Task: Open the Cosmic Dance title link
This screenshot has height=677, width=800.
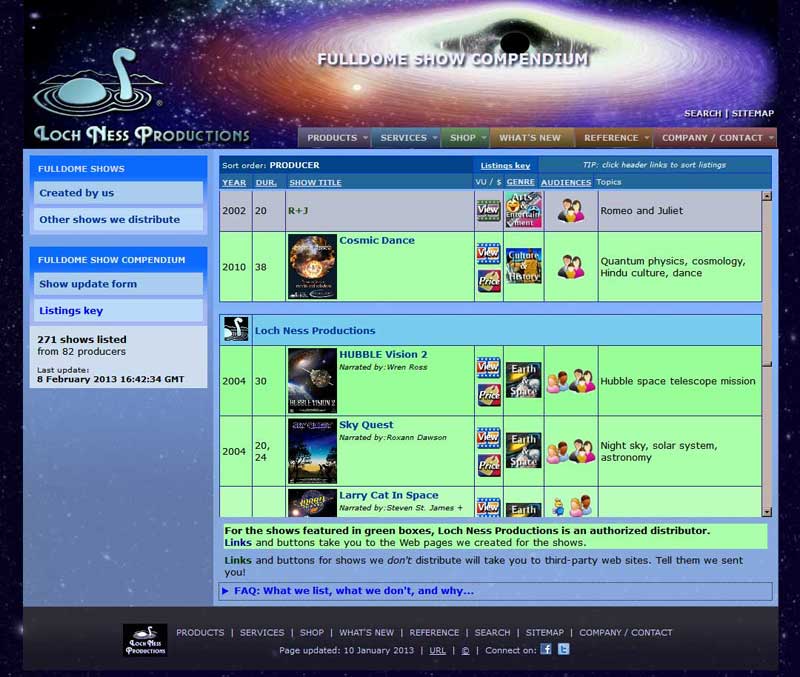Action: [377, 240]
